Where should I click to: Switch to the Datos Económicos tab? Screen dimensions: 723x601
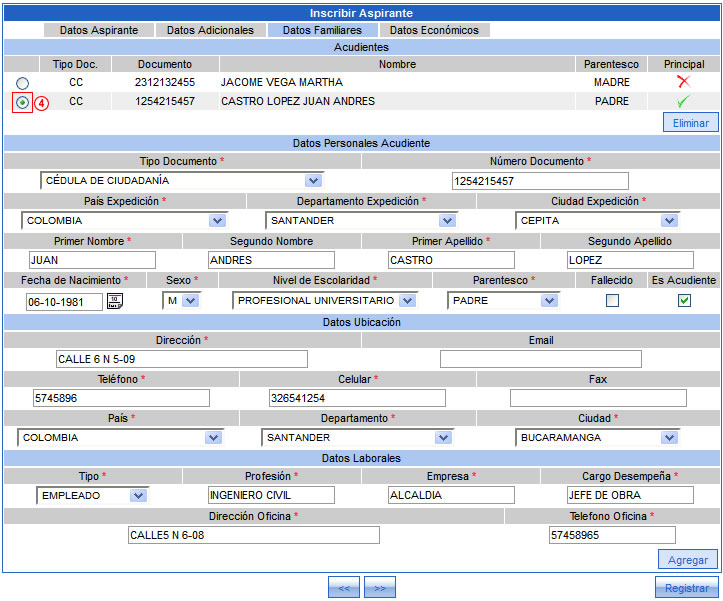point(434,30)
